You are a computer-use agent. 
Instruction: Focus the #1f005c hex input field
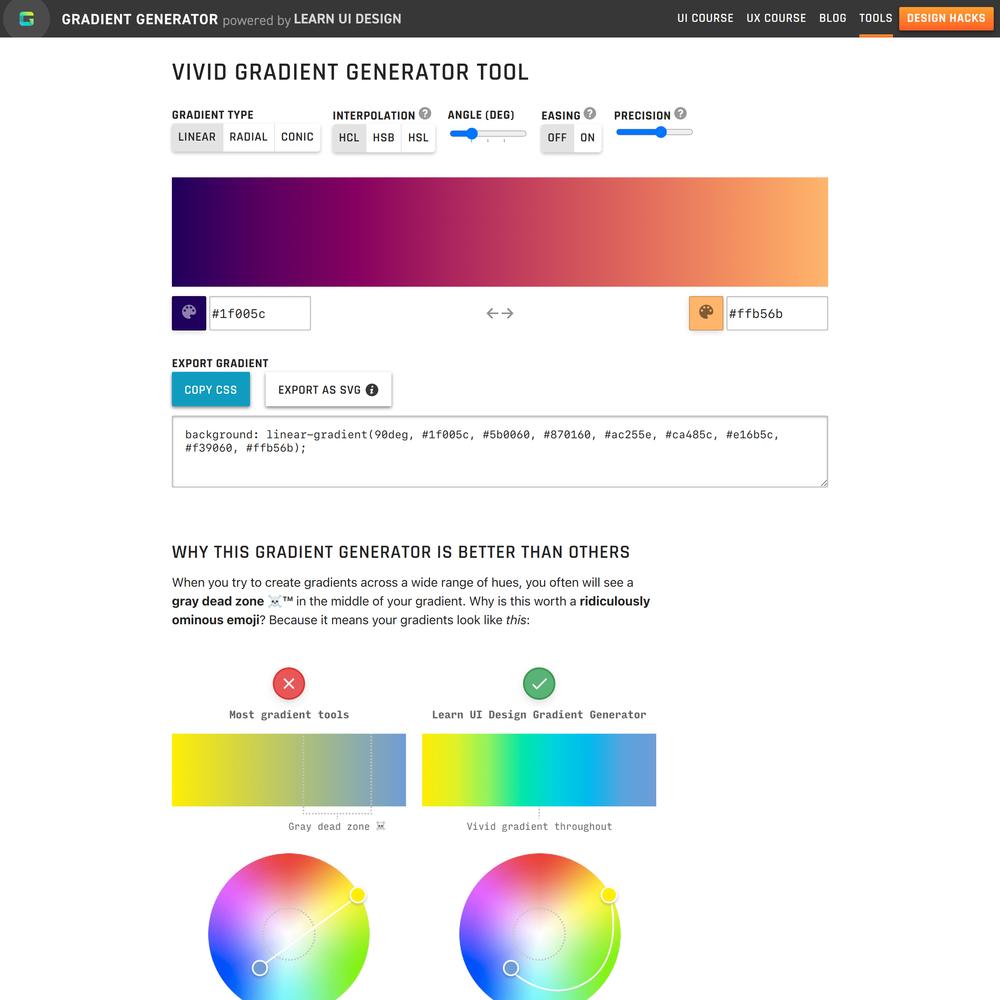tap(260, 313)
